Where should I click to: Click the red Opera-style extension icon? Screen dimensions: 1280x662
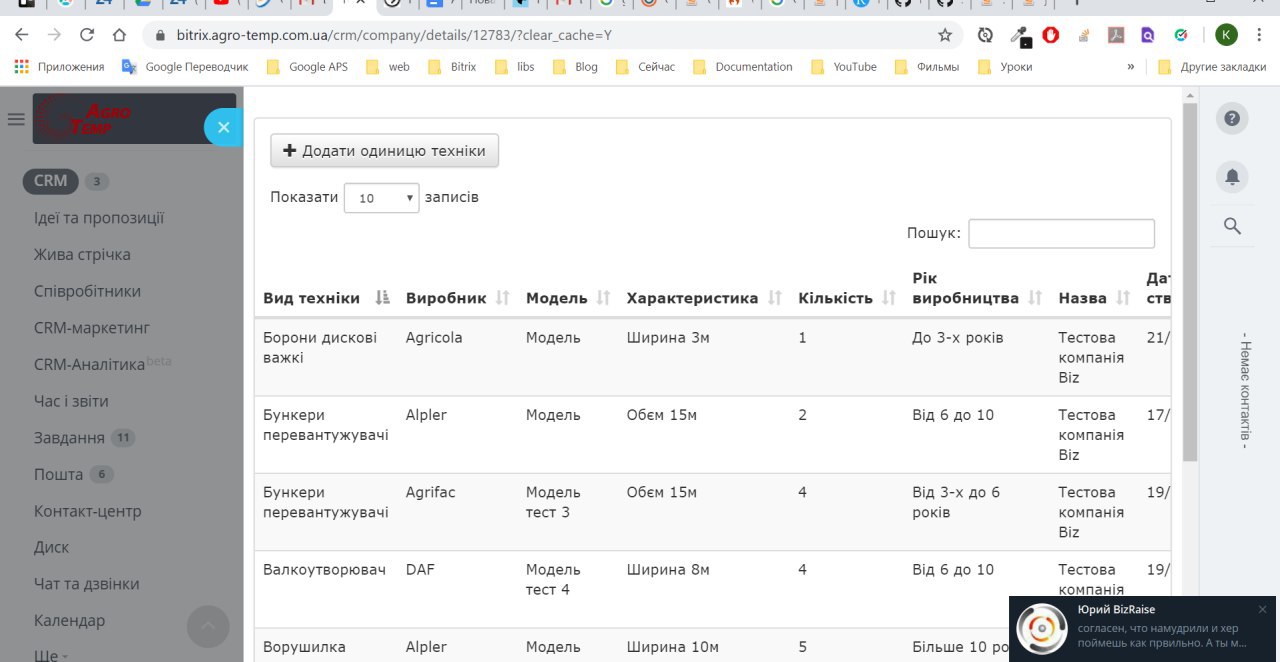coord(1051,35)
